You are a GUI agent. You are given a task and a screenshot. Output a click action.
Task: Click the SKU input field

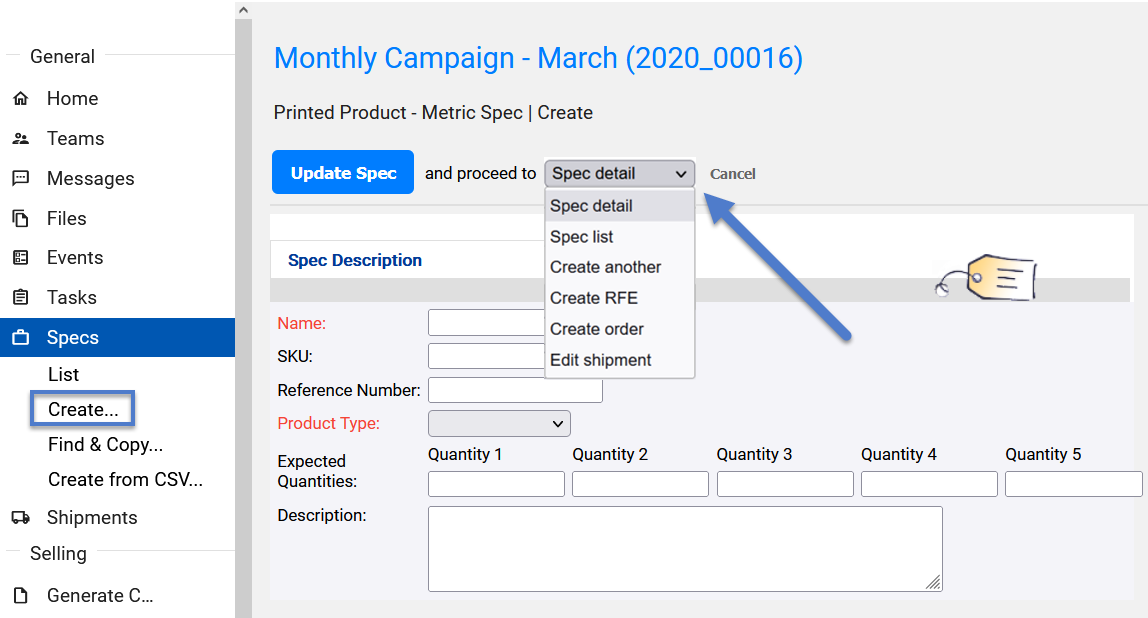pos(487,357)
